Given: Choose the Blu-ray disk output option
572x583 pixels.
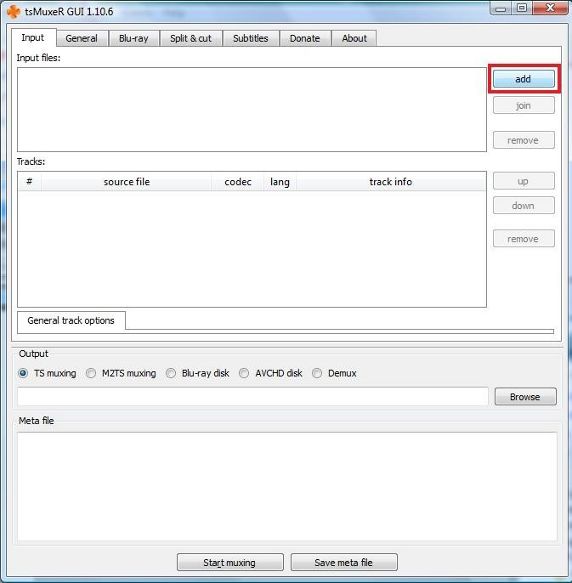Looking at the screenshot, I should 171,373.
